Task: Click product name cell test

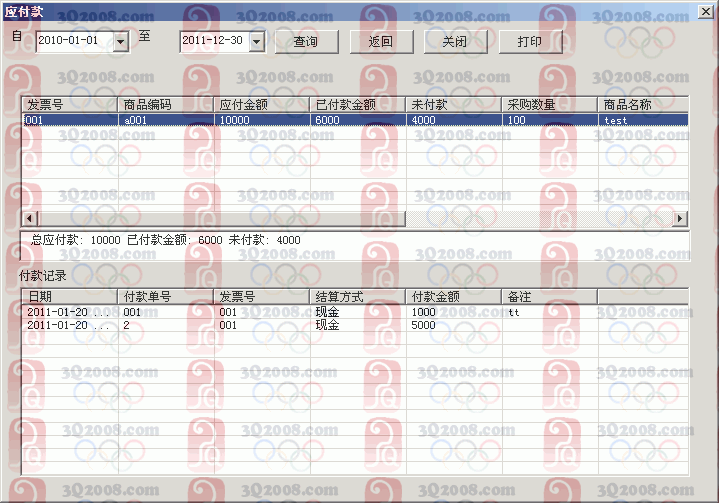Action: tap(643, 120)
